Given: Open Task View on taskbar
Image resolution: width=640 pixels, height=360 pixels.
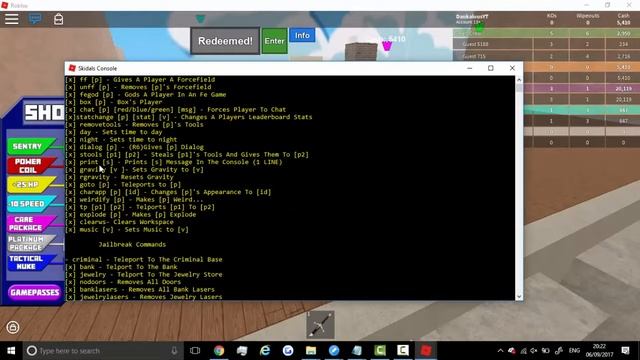Looking at the screenshot, I should [195, 351].
